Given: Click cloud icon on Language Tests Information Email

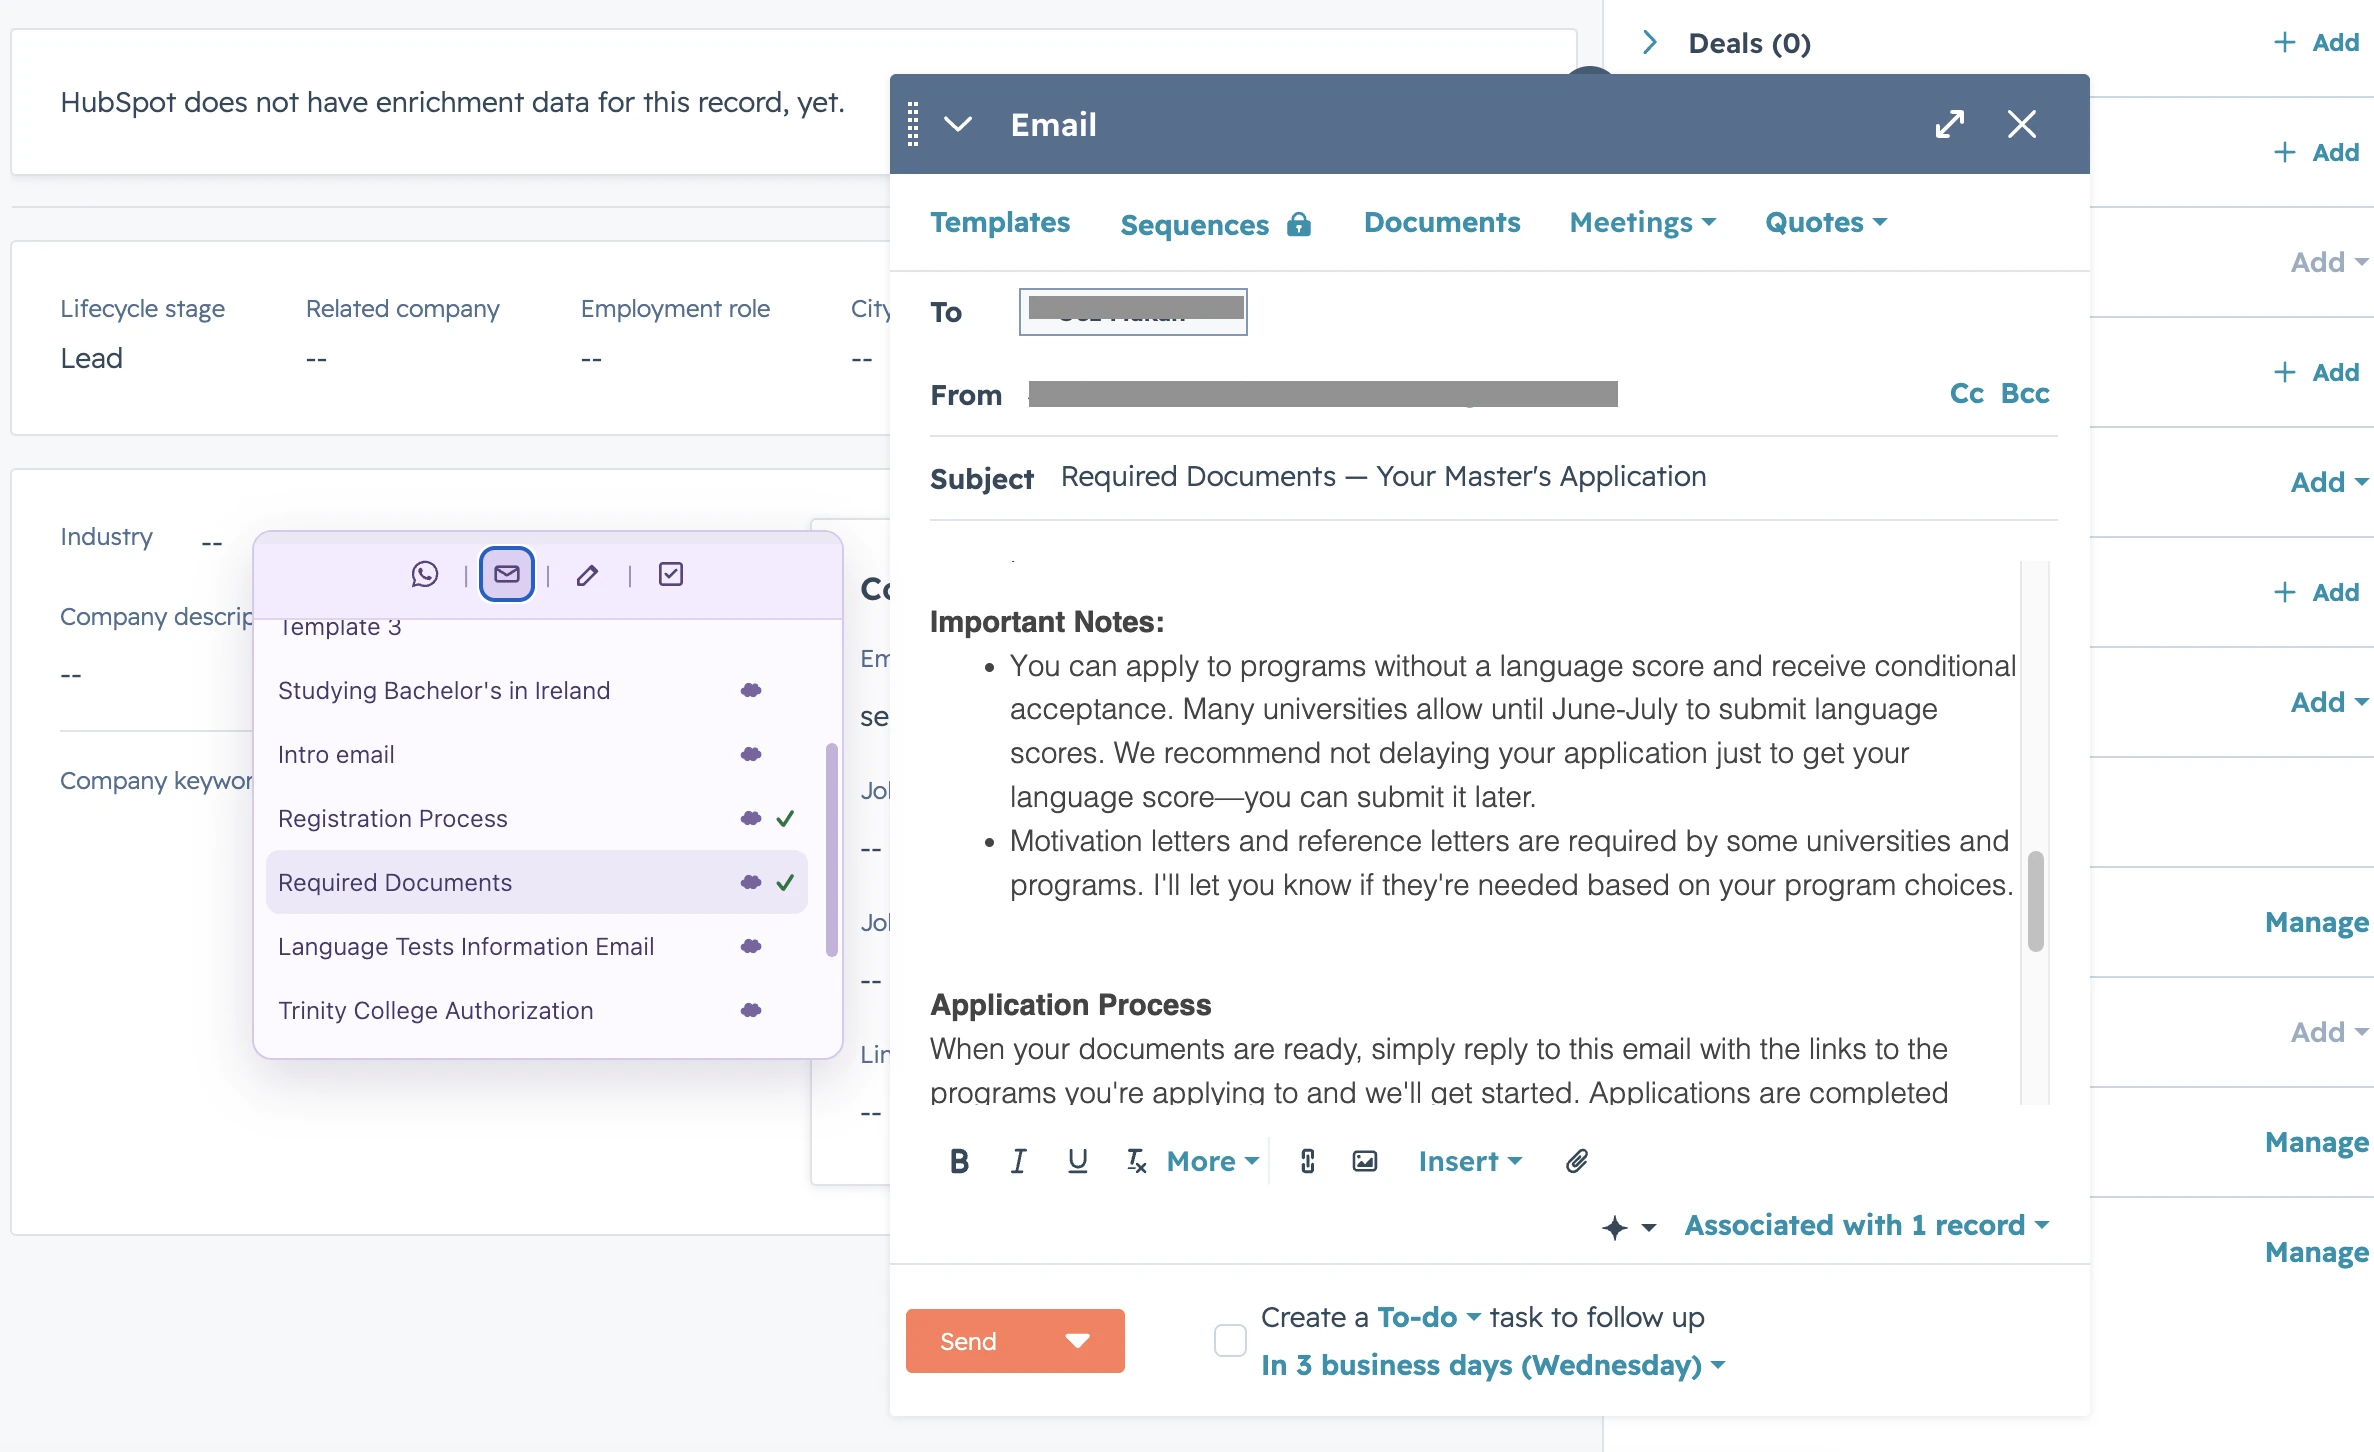Looking at the screenshot, I should 751,946.
